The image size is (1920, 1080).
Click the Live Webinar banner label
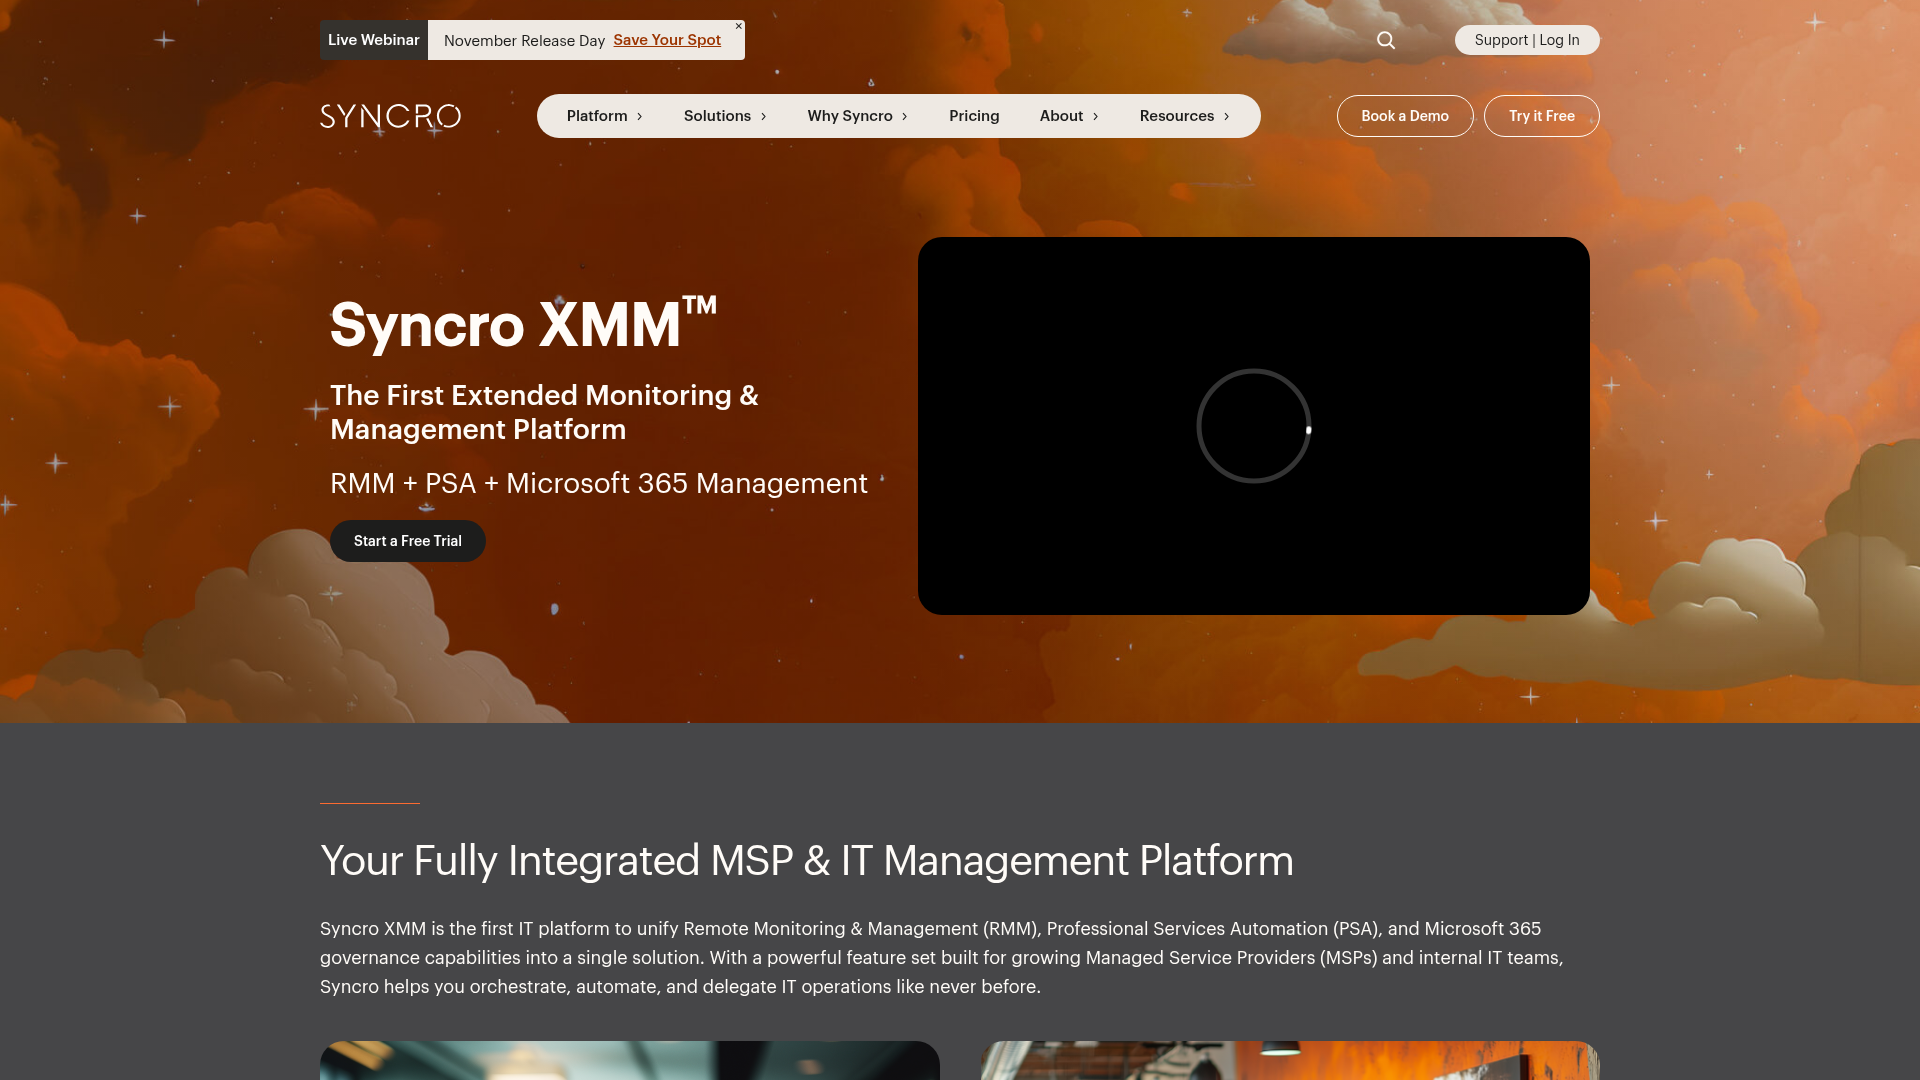tap(374, 40)
